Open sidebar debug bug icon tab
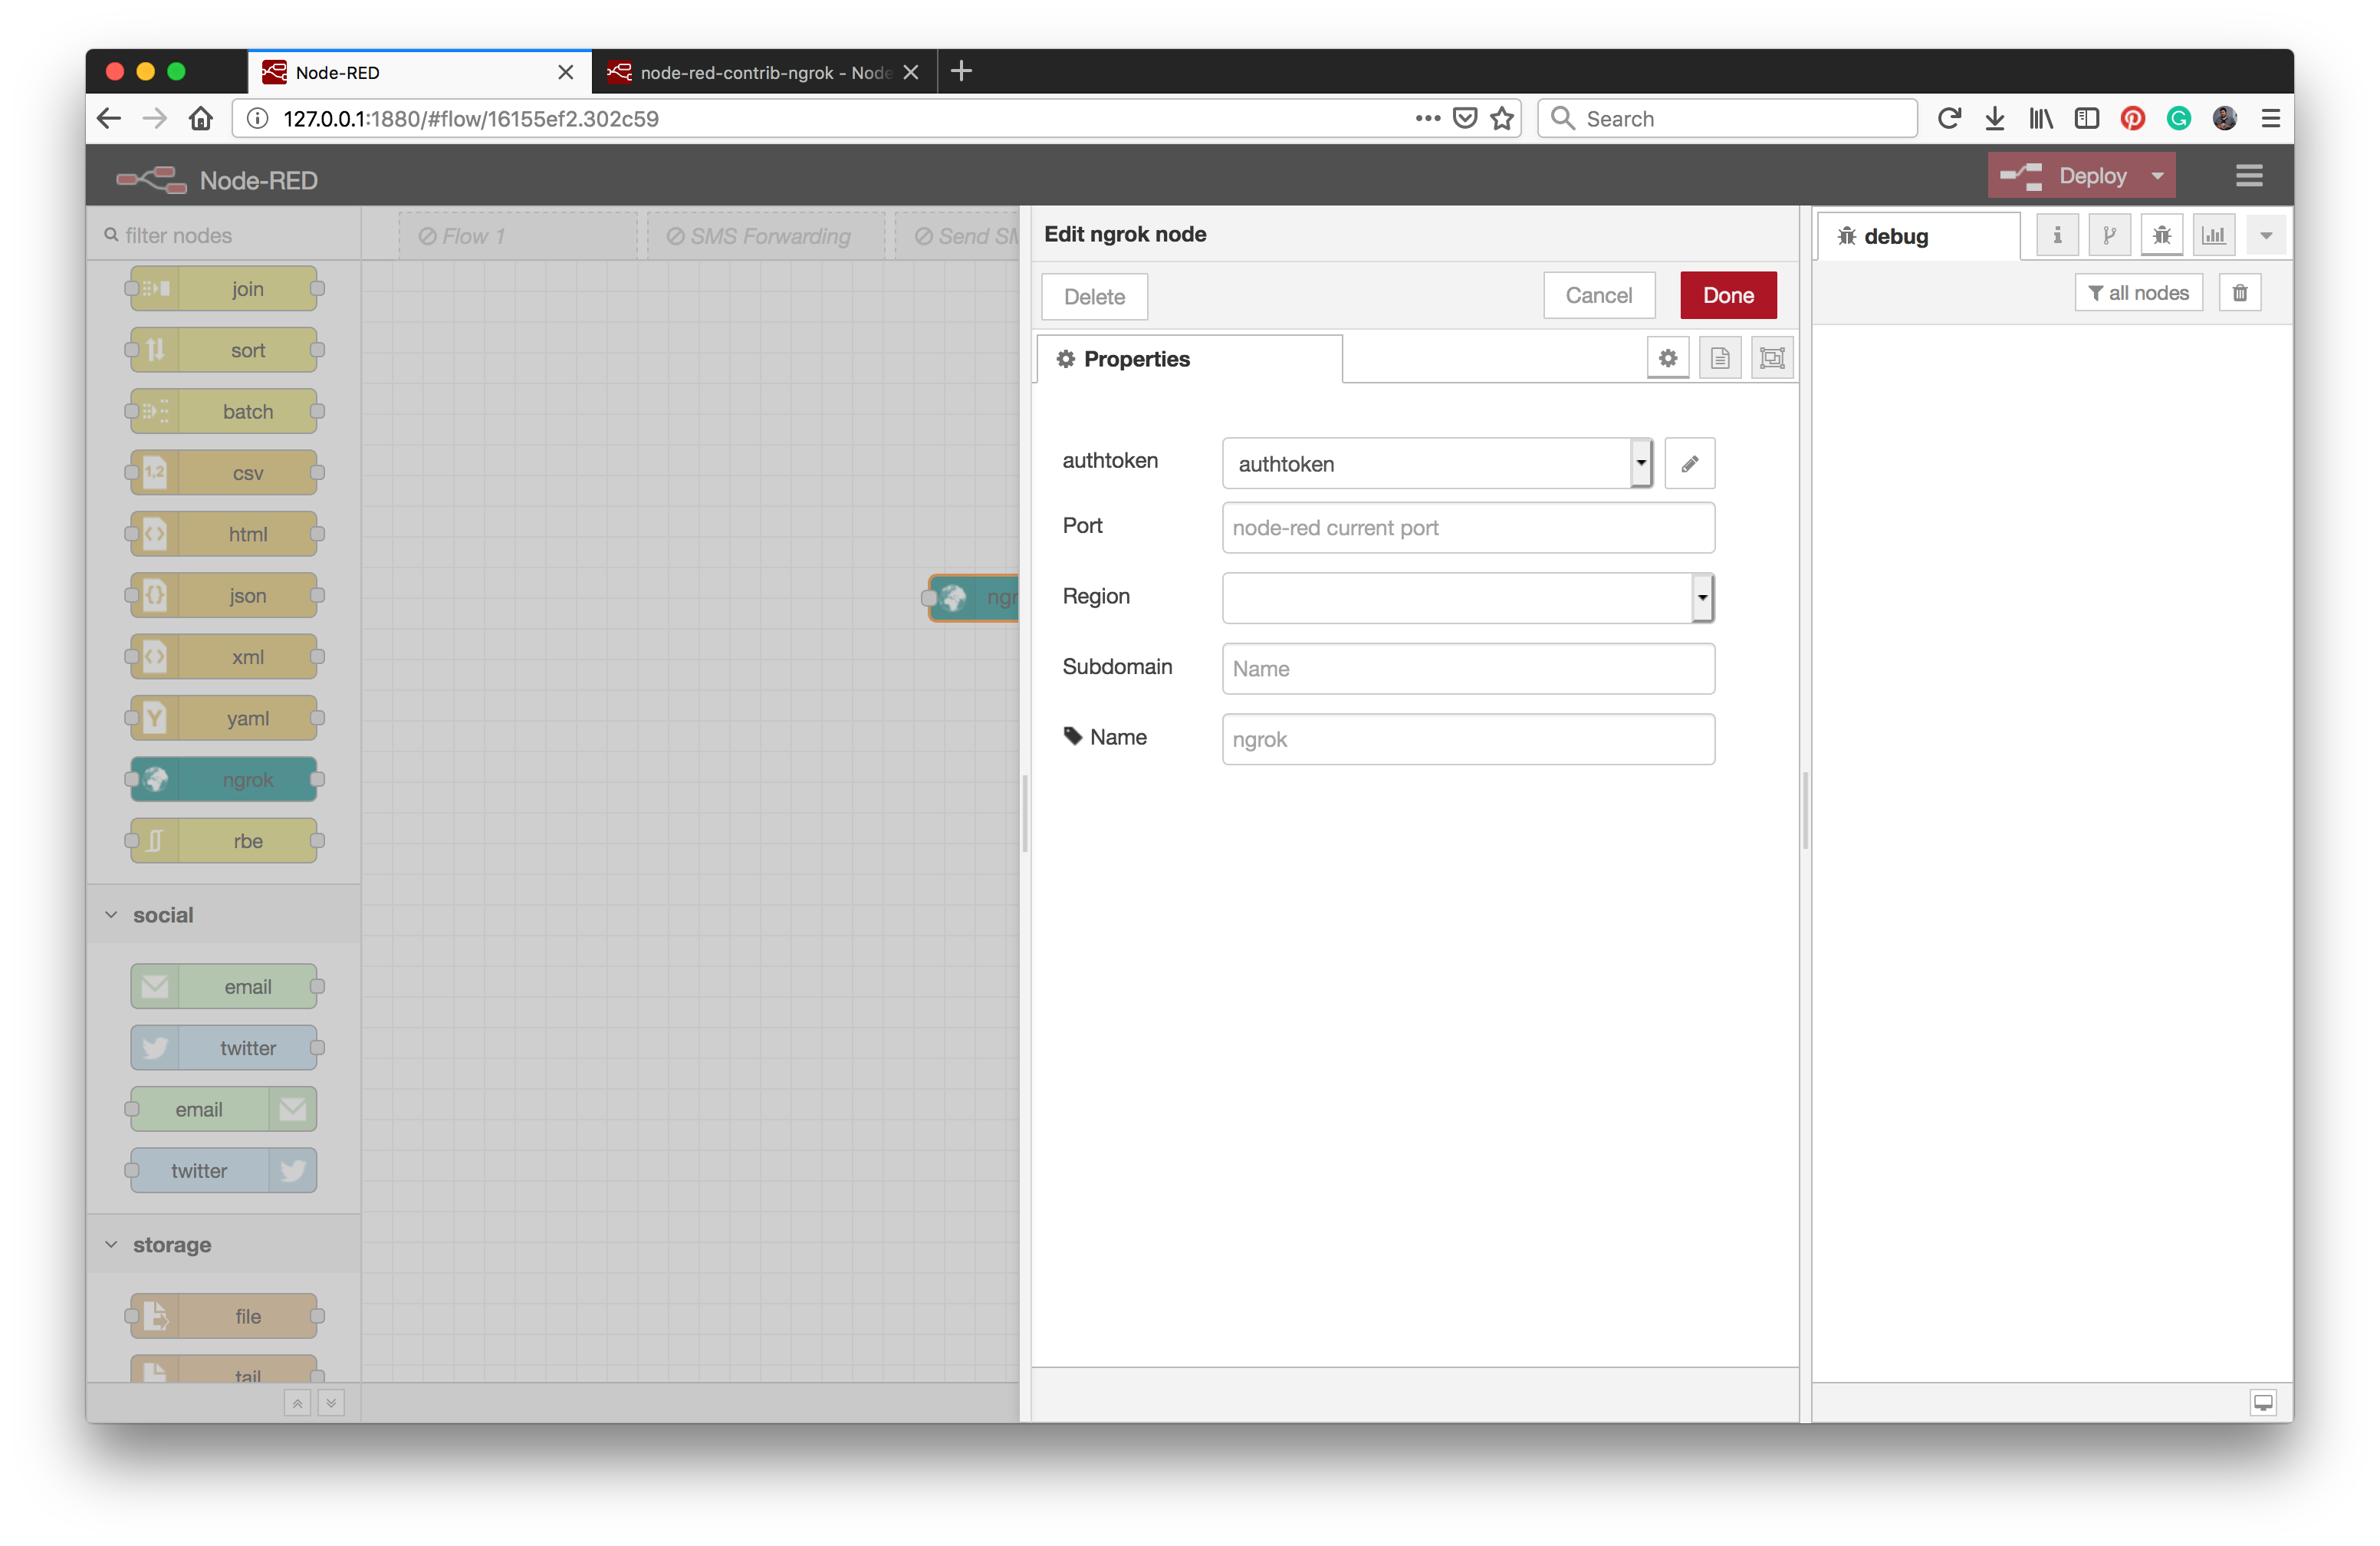Screen dimensions: 2380x1546 click(x=2161, y=236)
